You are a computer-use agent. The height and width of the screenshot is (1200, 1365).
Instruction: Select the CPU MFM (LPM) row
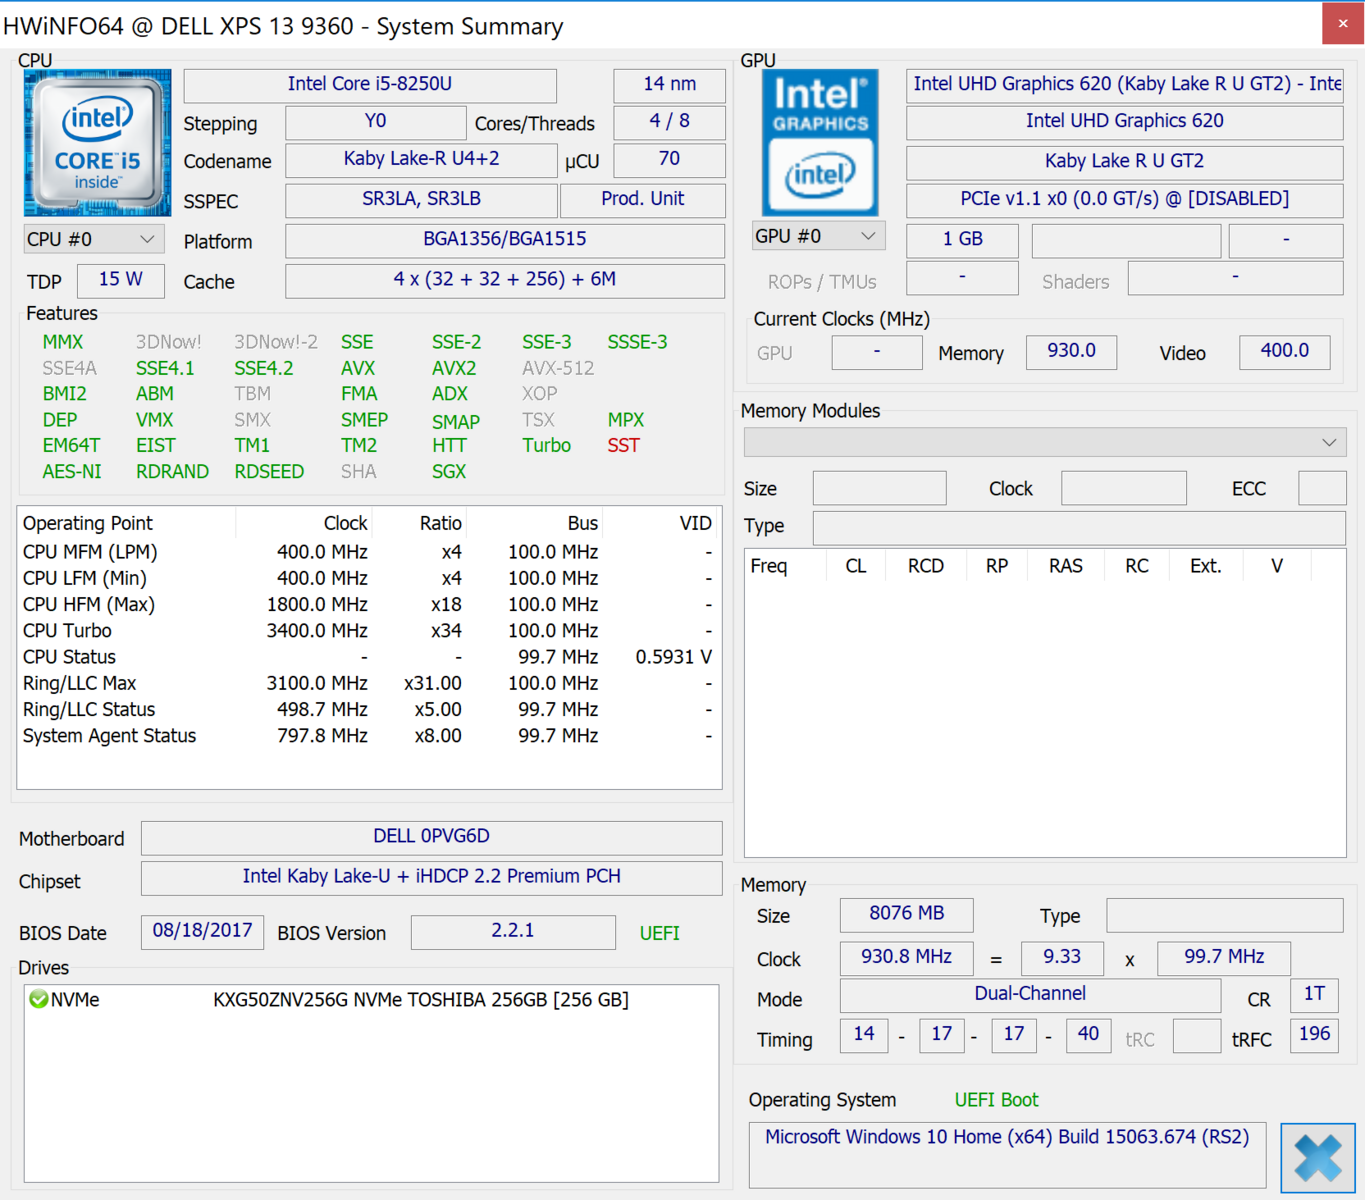pyautogui.click(x=368, y=552)
